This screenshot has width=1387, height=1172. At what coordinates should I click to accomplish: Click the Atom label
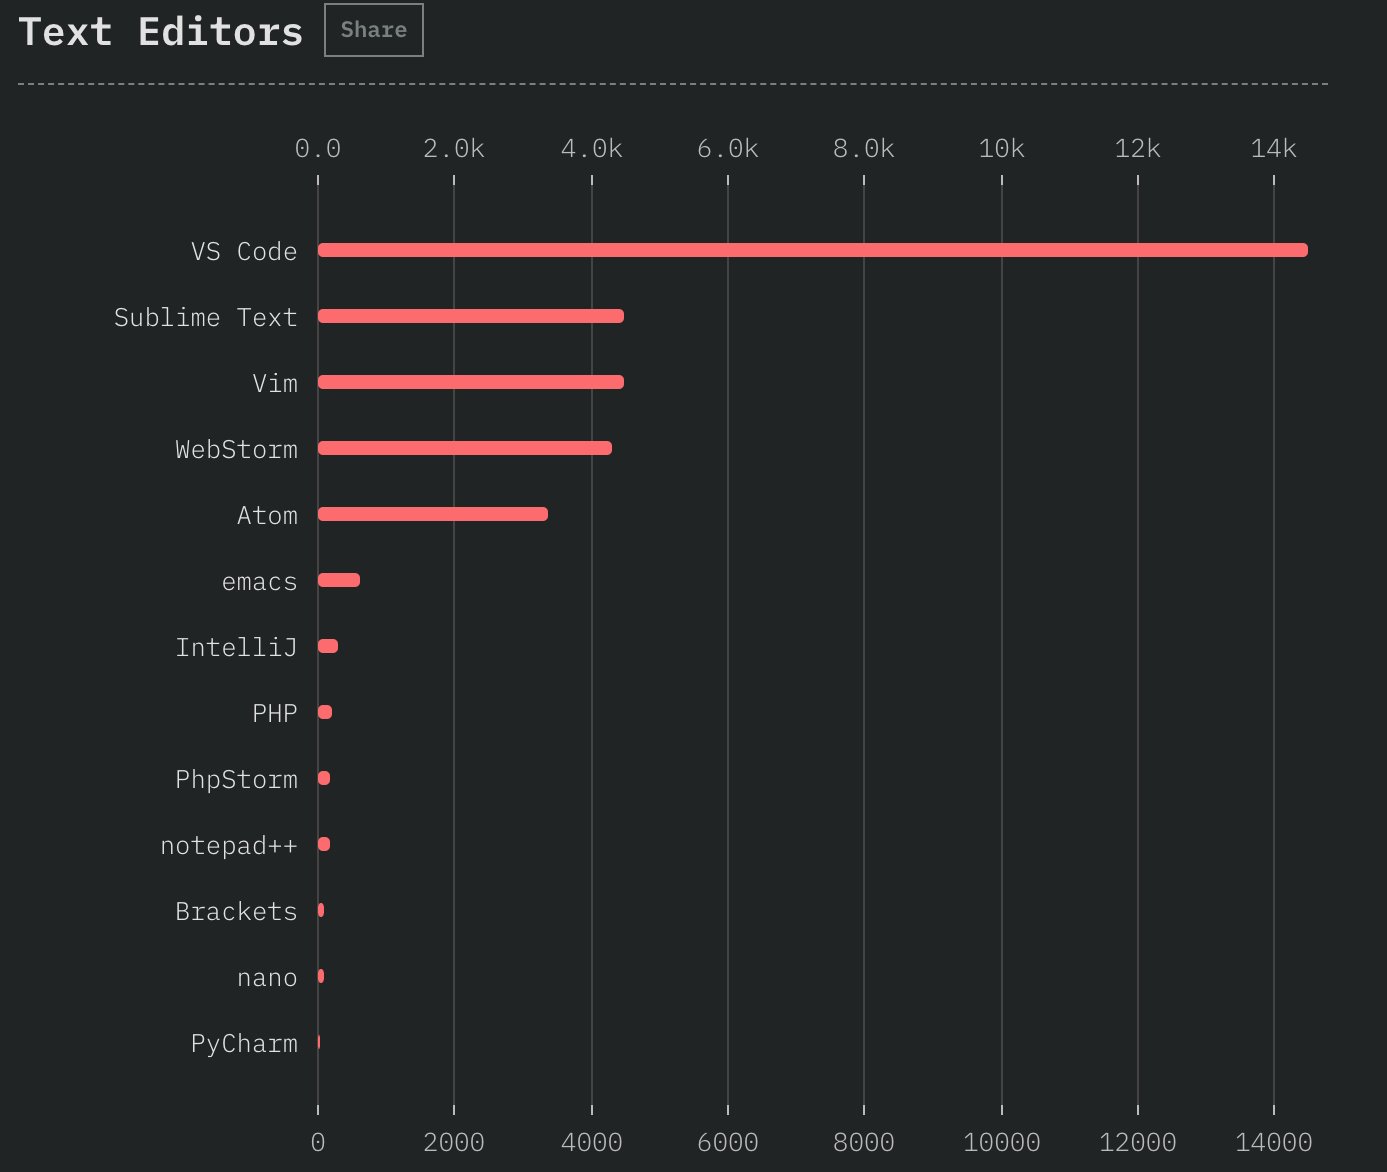coord(267,515)
